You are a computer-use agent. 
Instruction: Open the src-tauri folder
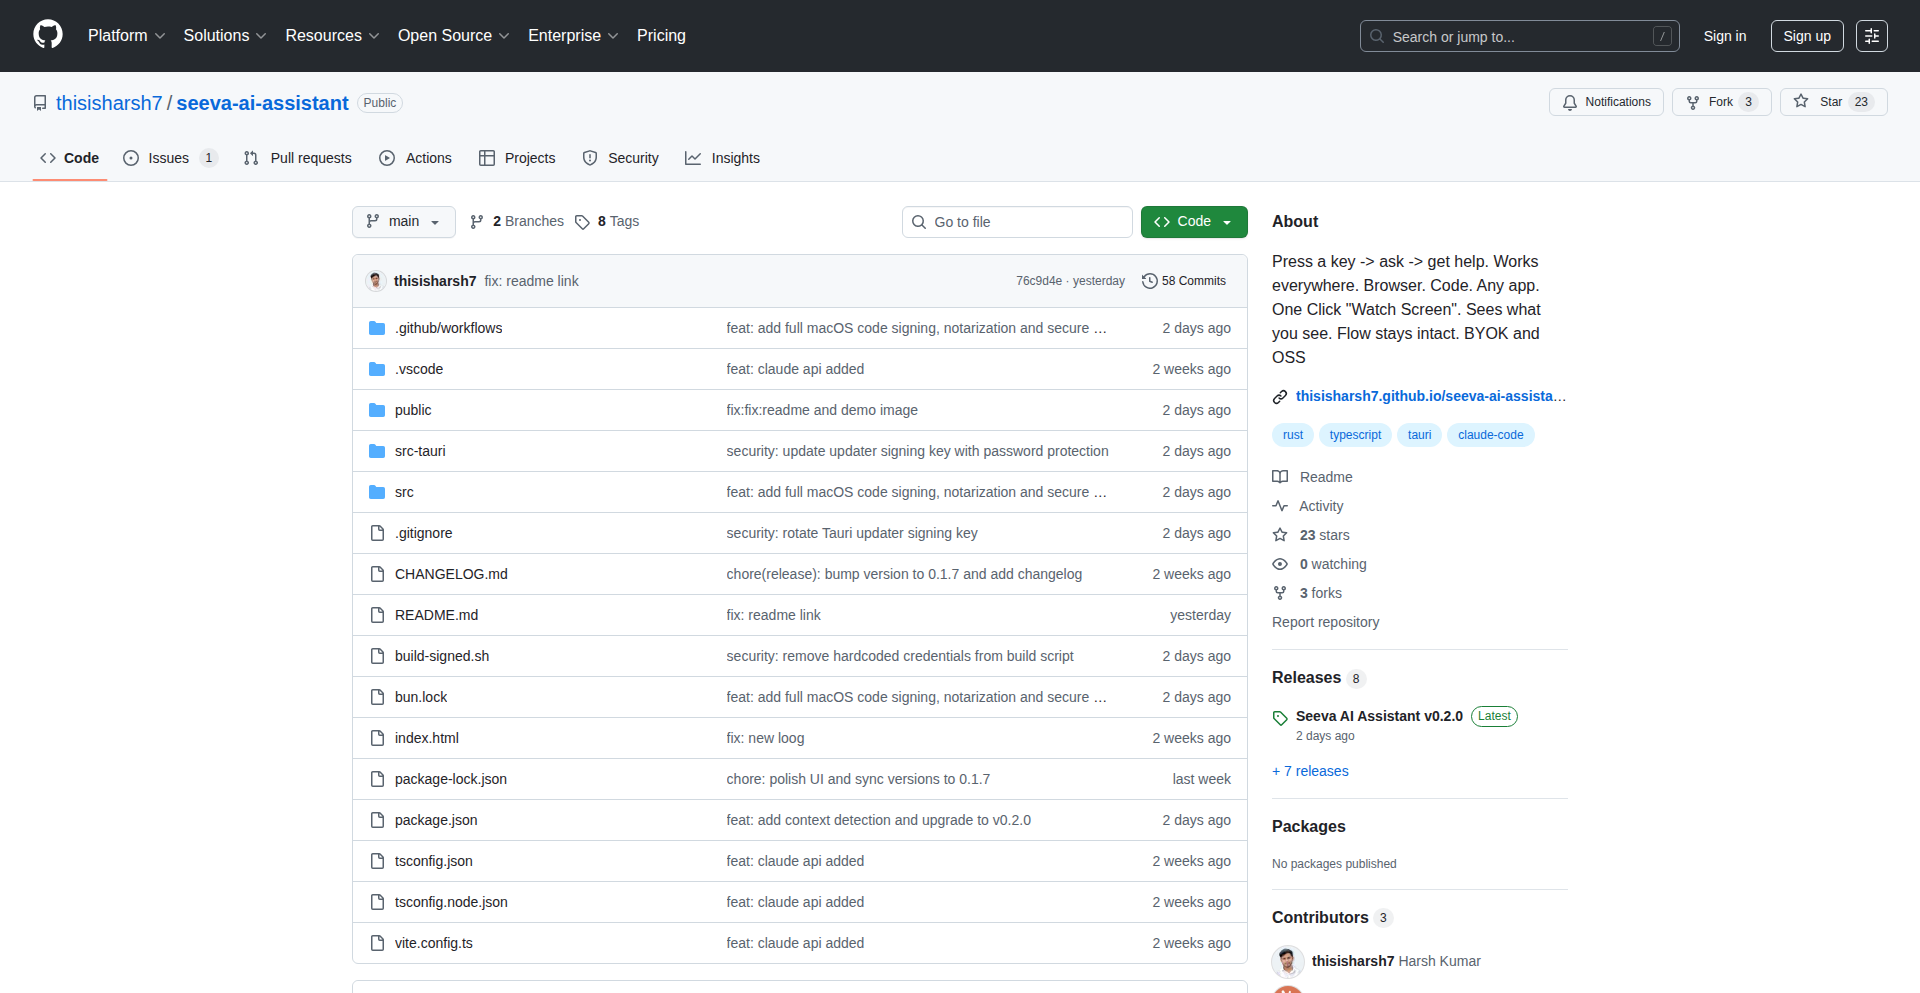pos(420,451)
